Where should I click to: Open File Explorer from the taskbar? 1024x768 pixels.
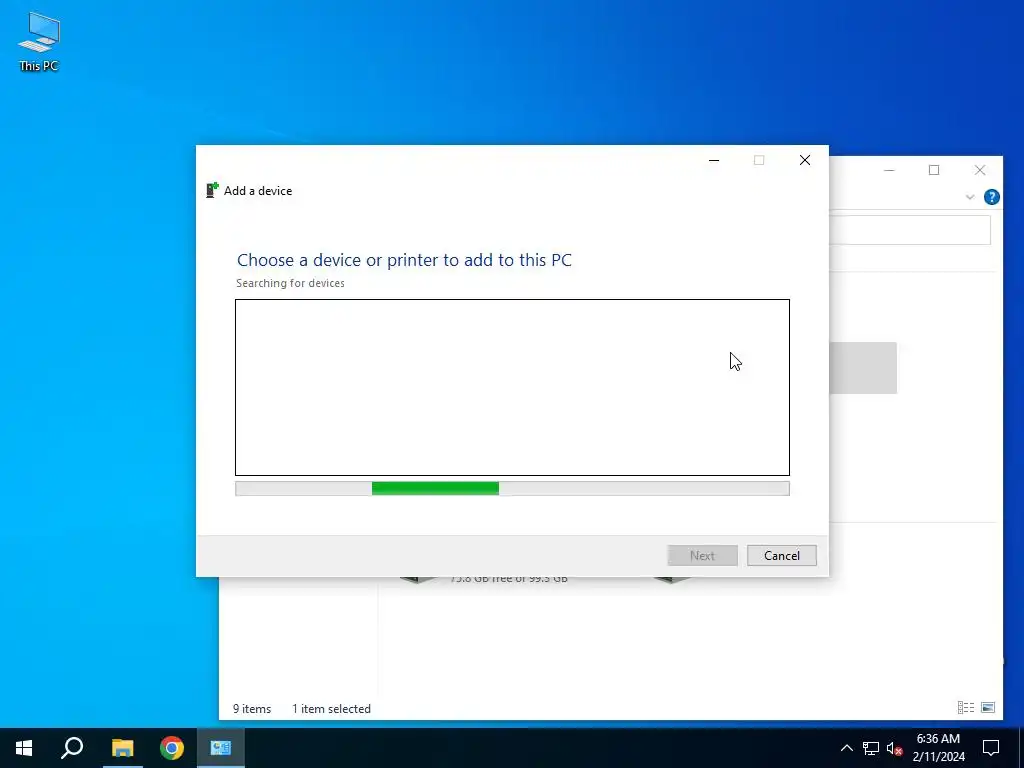click(122, 748)
